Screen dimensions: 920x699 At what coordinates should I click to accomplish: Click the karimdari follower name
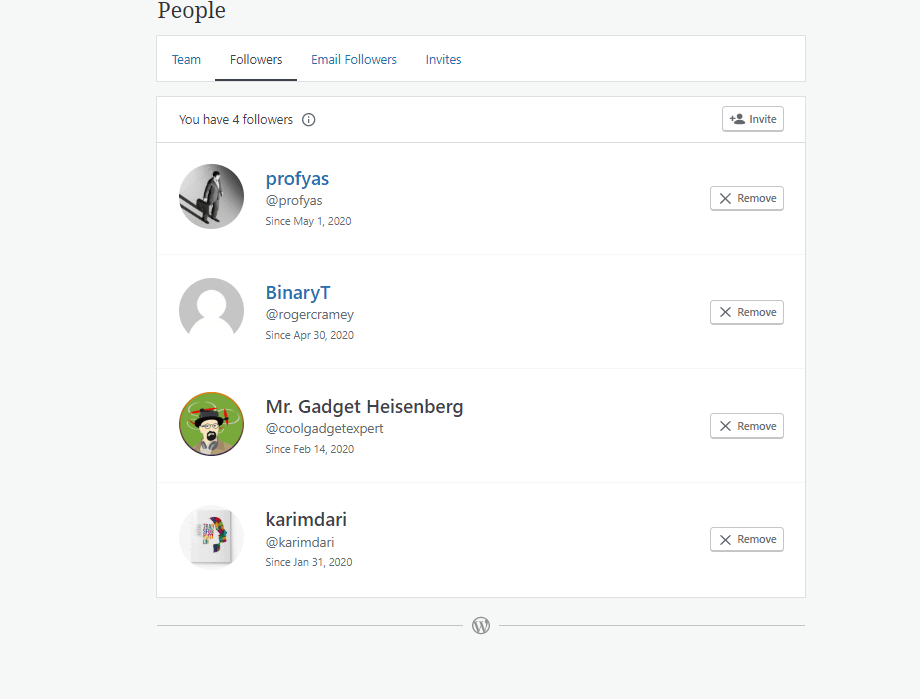click(306, 520)
